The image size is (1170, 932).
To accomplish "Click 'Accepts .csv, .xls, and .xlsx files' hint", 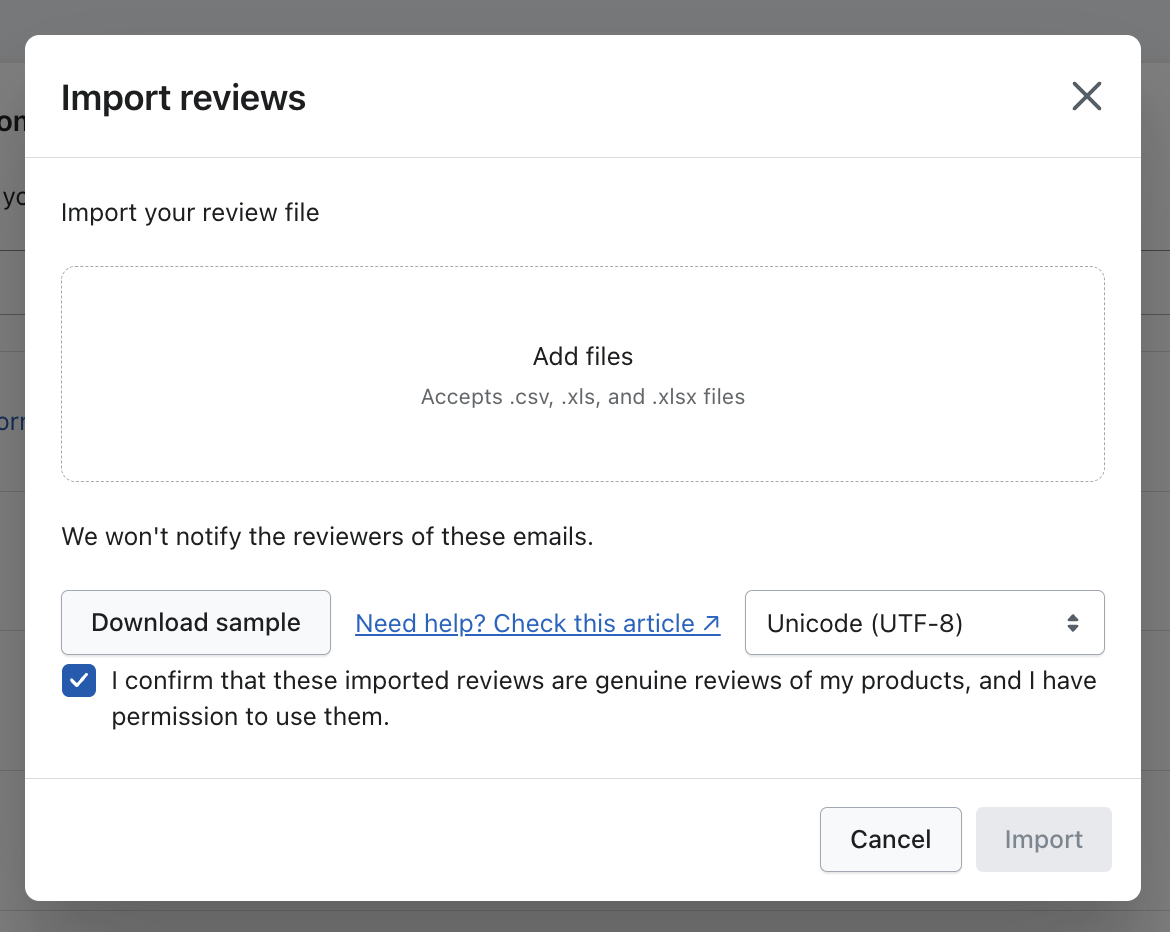I will (x=583, y=397).
